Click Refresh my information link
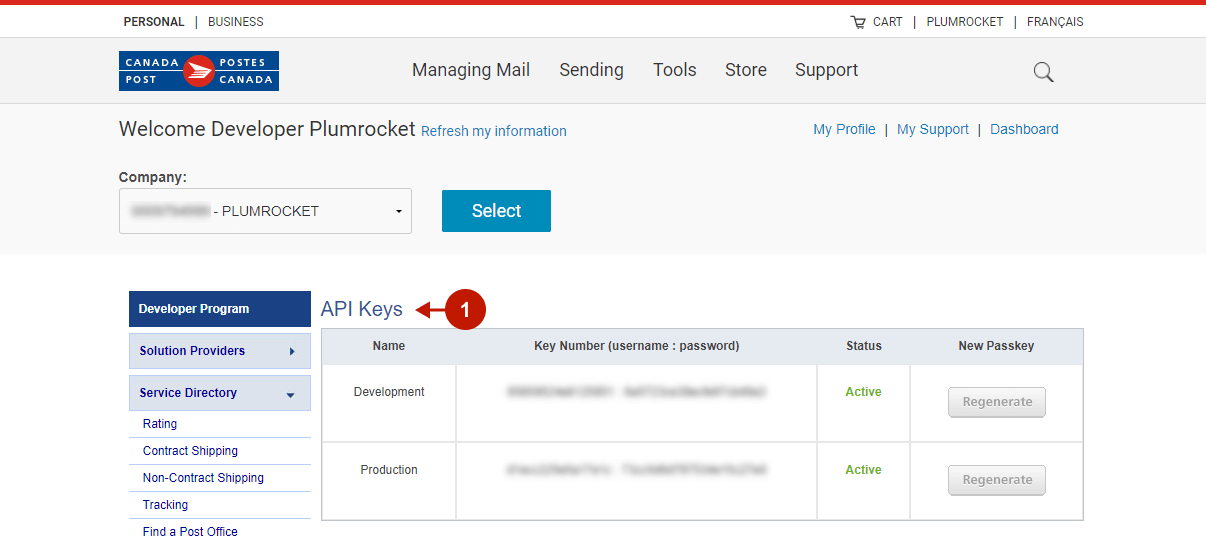This screenshot has width=1206, height=544. (x=494, y=131)
